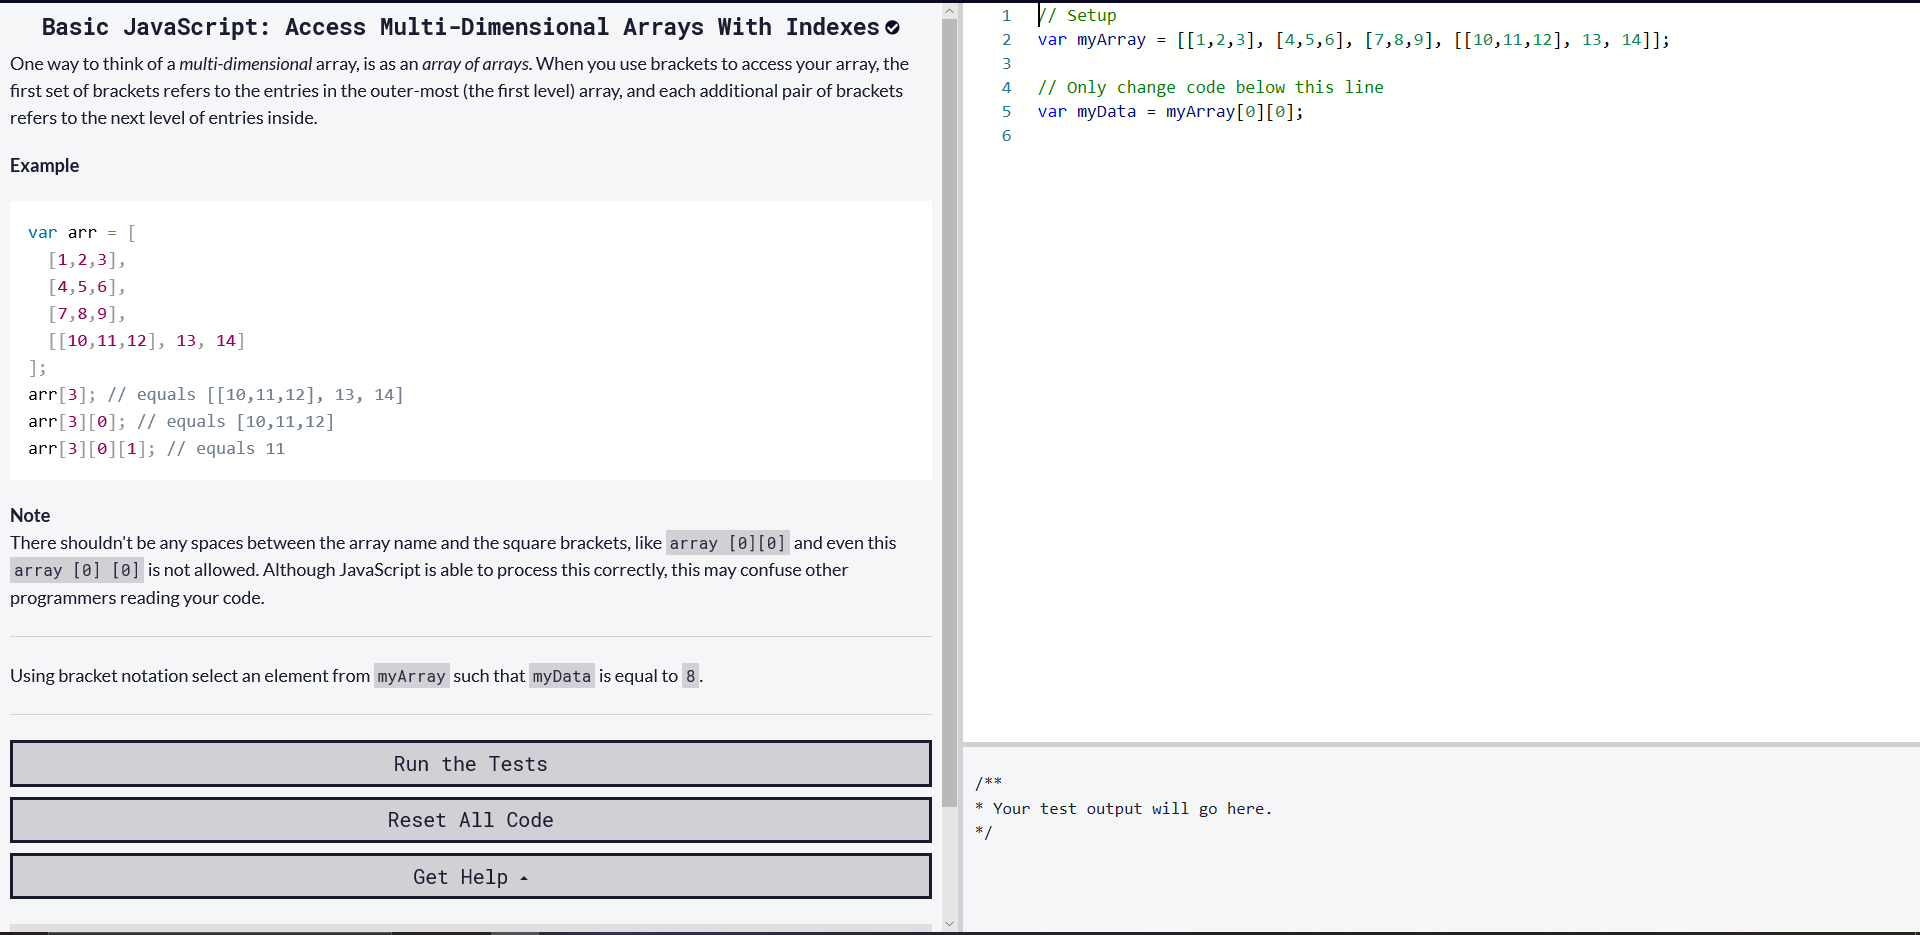Viewport: 1920px width, 935px height.
Task: Run the Tests
Action: [x=470, y=764]
